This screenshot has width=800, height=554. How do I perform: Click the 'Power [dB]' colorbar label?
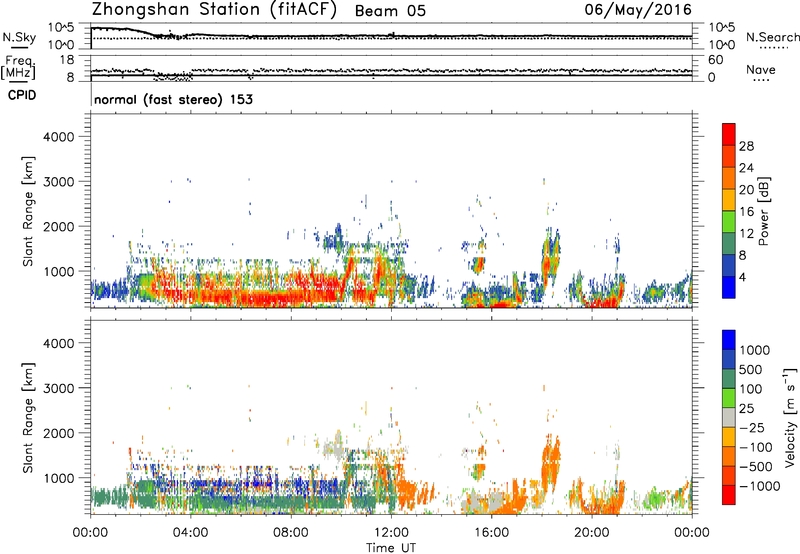763,211
